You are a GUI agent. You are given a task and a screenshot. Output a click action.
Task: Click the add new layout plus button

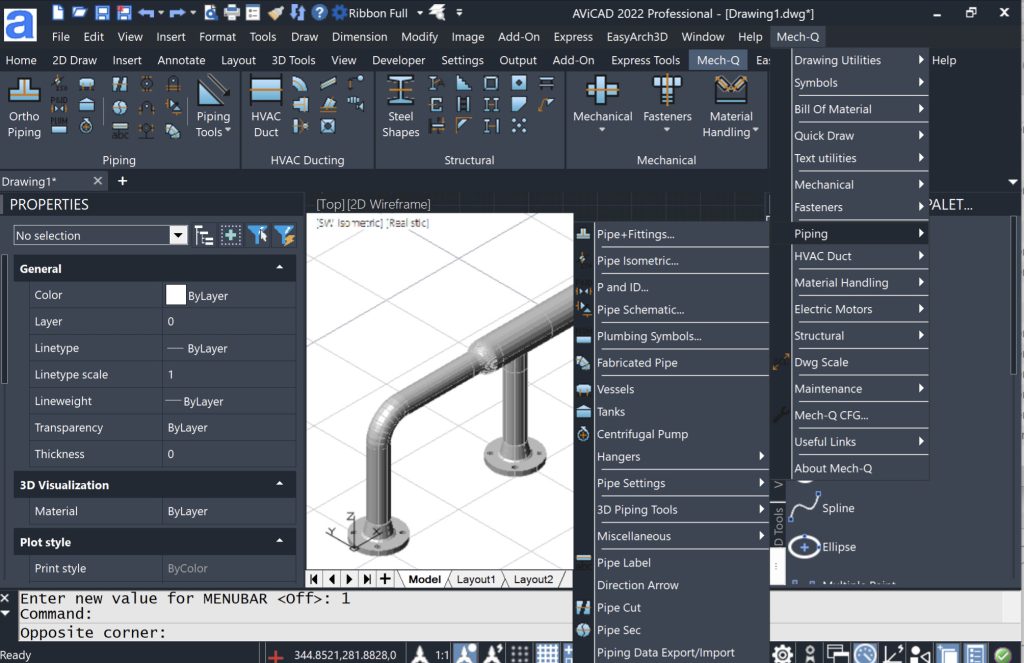tap(385, 579)
